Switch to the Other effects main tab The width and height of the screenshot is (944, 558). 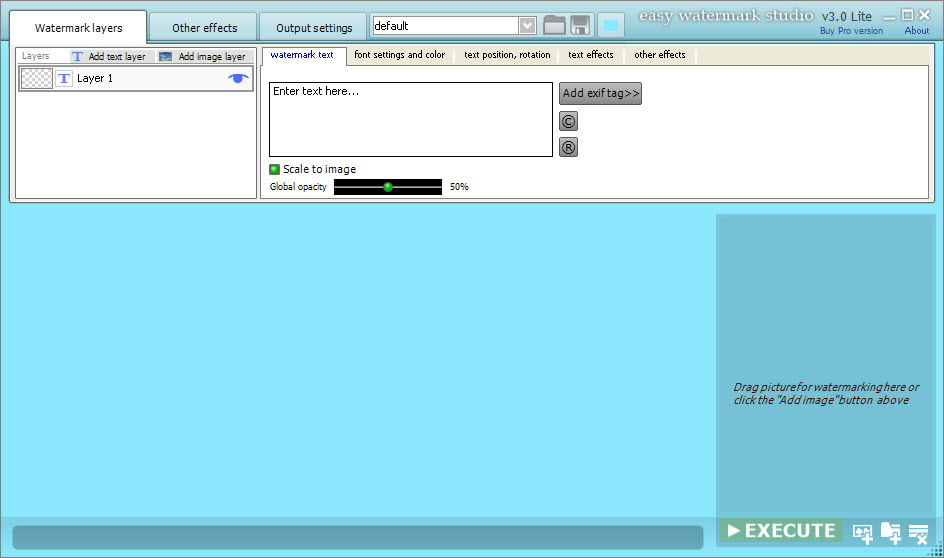pyautogui.click(x=204, y=28)
